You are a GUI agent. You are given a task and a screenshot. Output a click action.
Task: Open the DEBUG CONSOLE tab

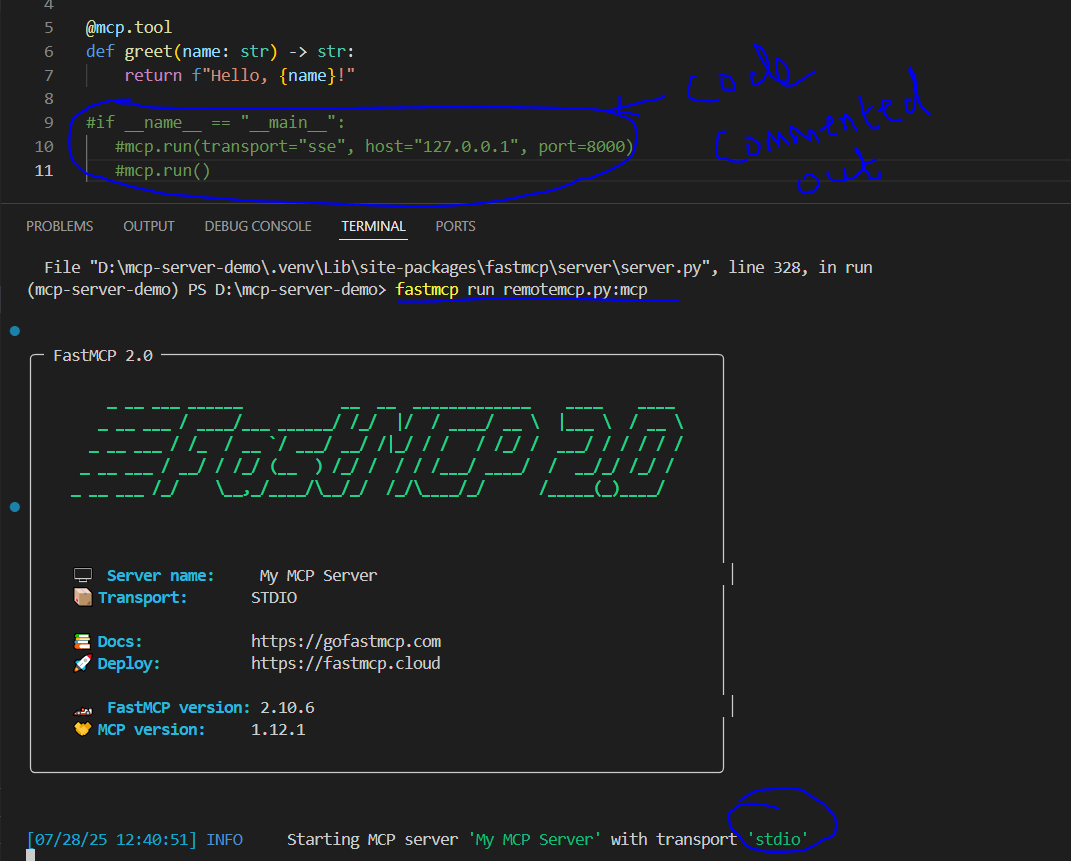(258, 226)
